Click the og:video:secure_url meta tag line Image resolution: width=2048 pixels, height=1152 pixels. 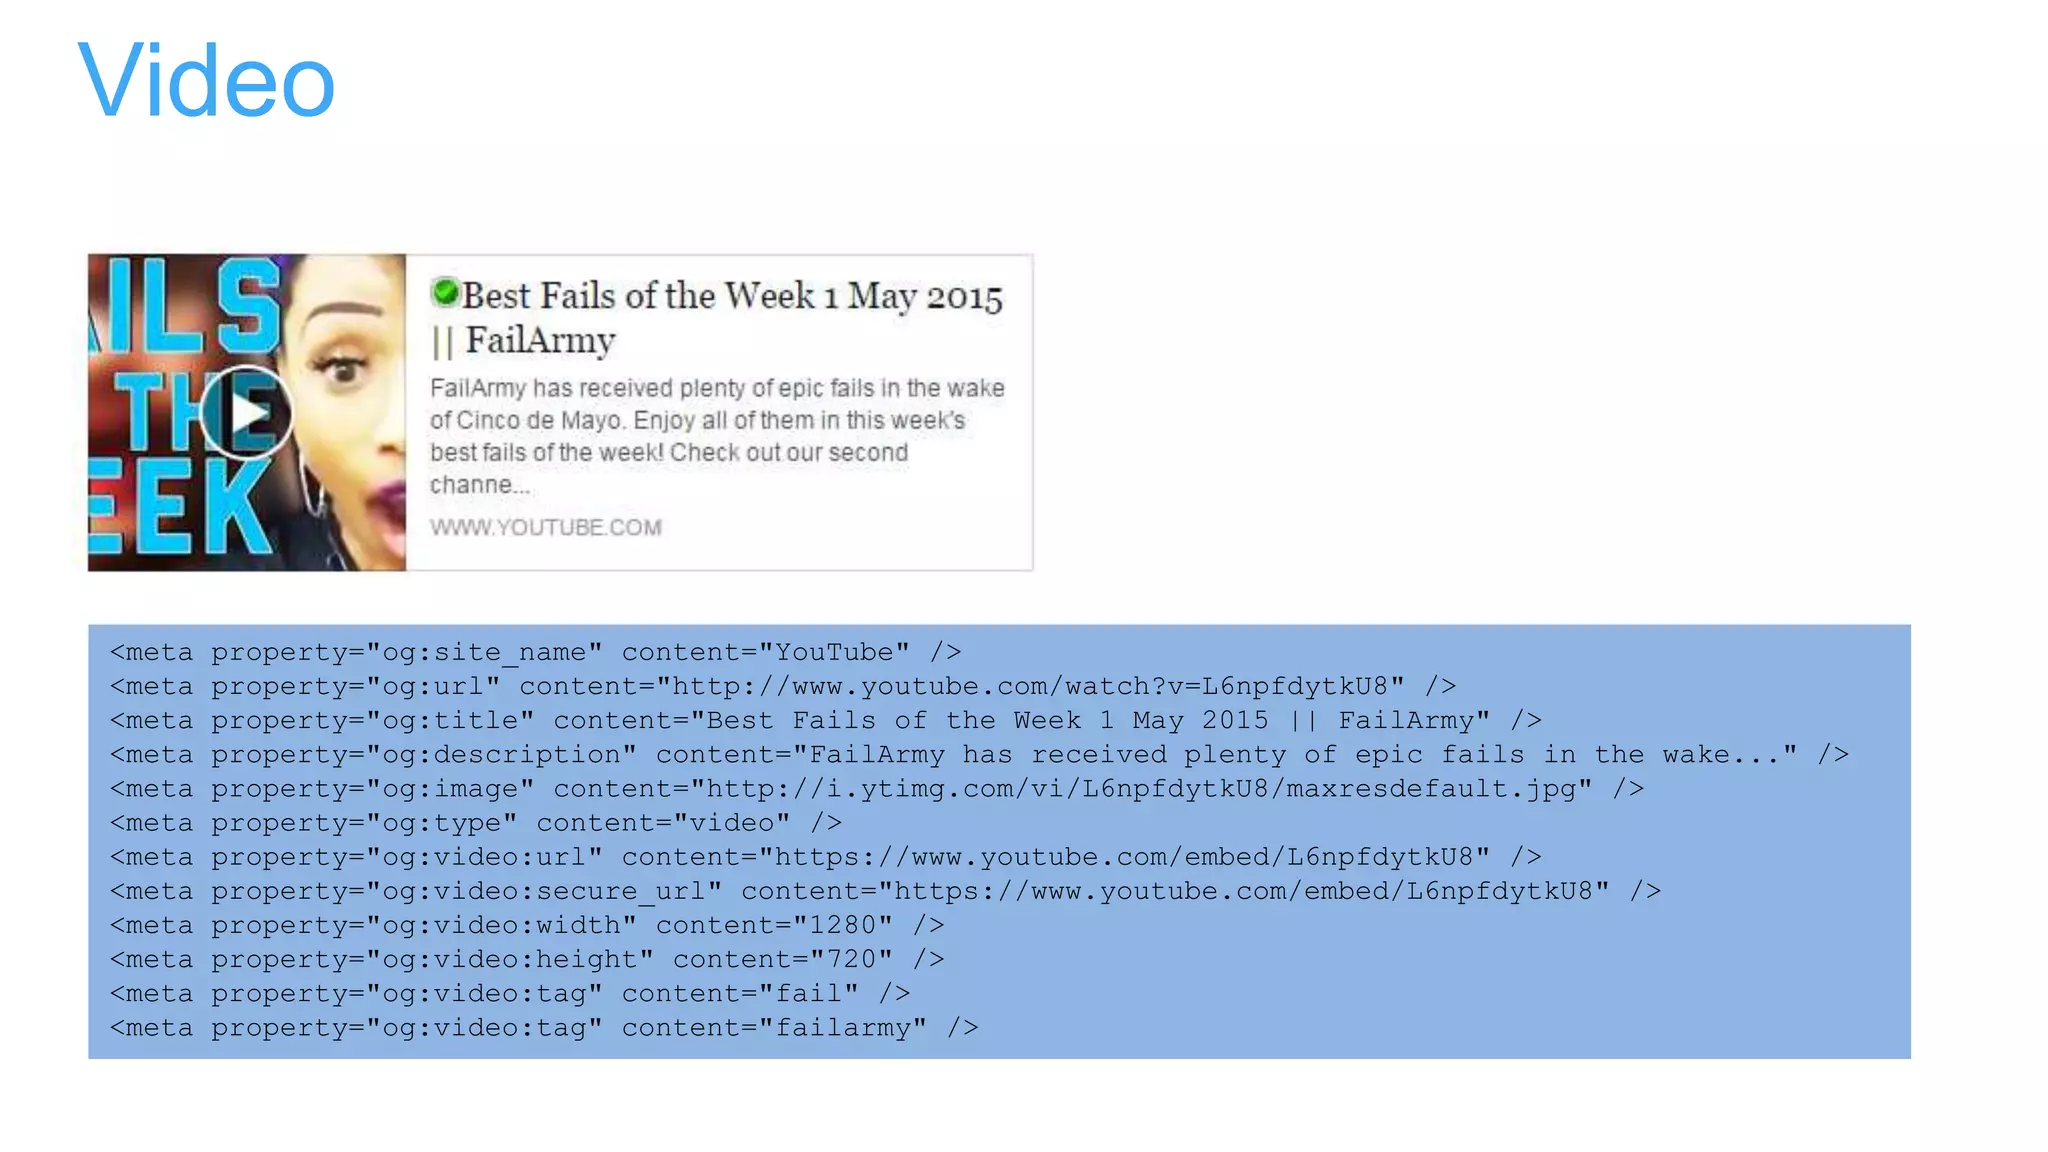[x=885, y=891]
